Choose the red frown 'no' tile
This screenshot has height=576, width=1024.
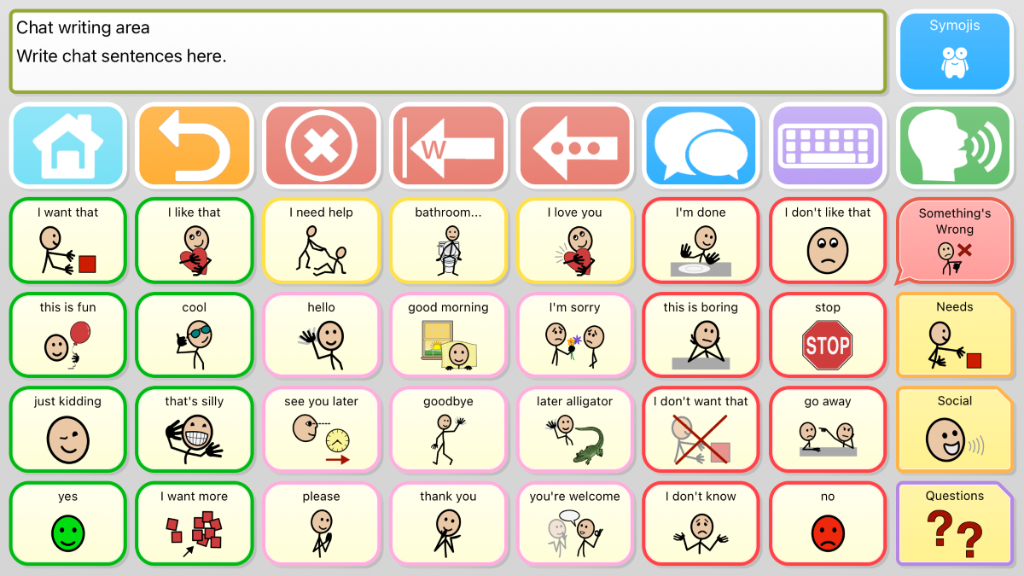pyautogui.click(x=827, y=524)
